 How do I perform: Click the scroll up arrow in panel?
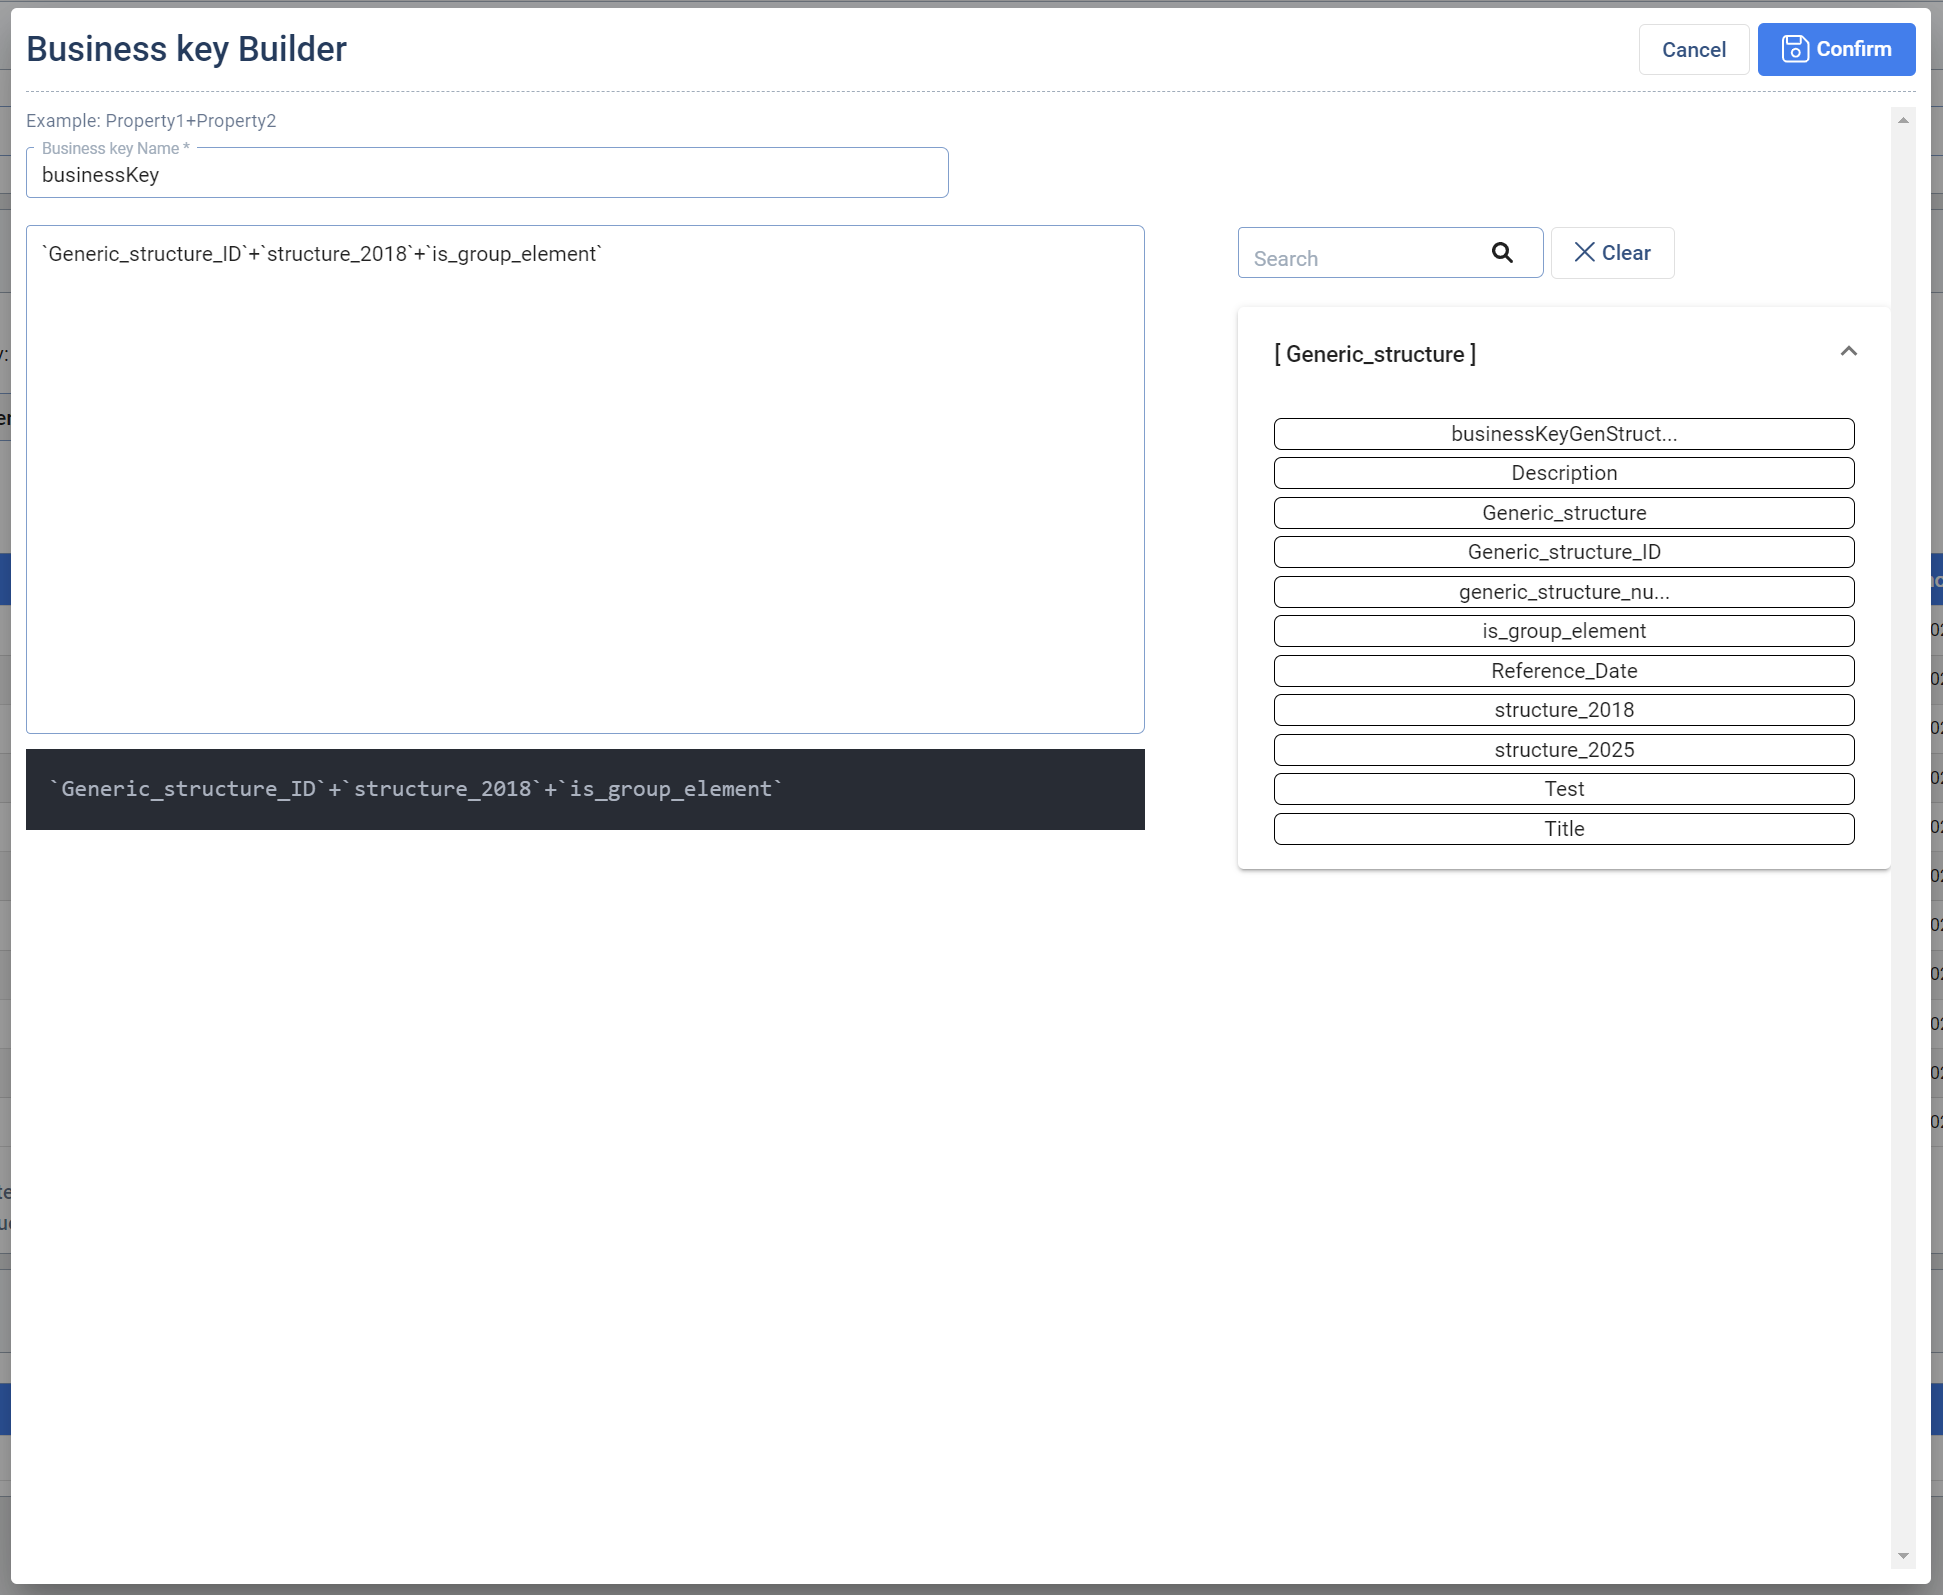pyautogui.click(x=1903, y=118)
